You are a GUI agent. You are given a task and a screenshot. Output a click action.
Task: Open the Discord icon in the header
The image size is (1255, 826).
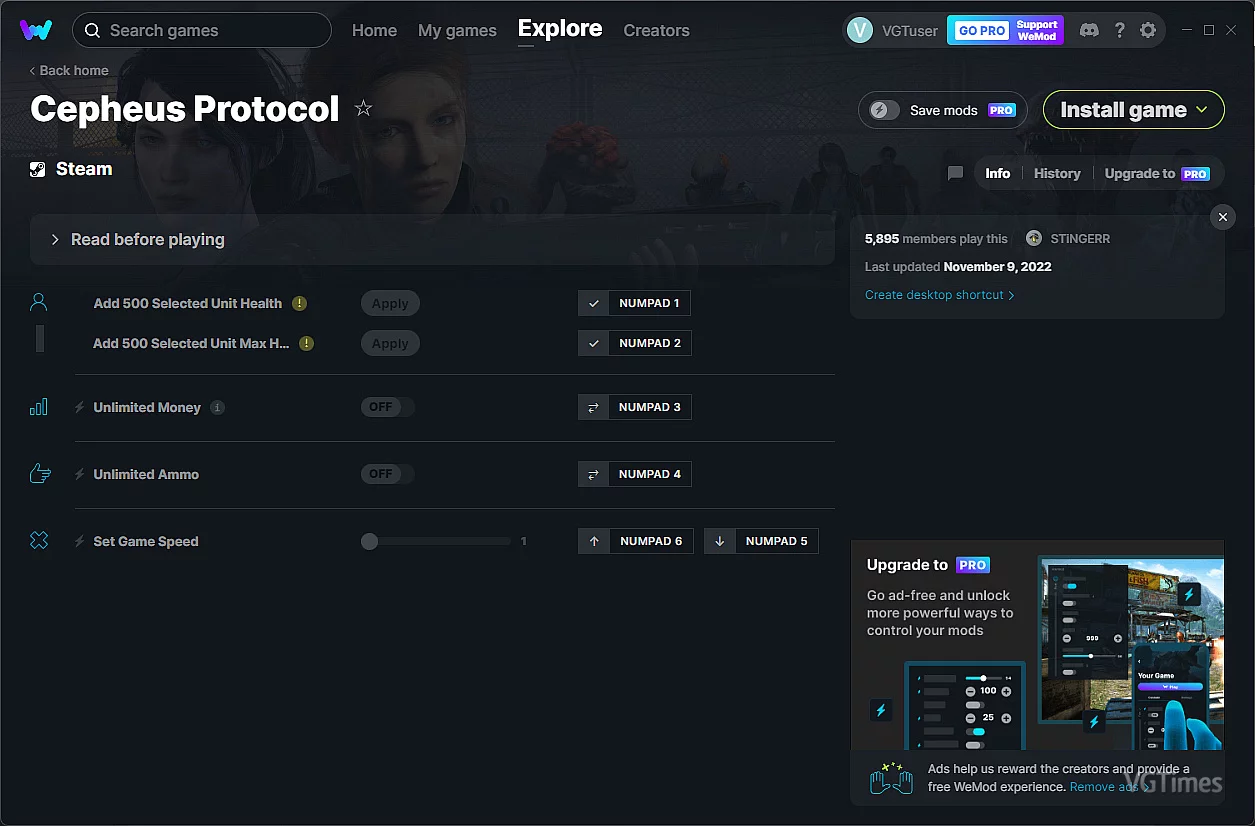tap(1089, 30)
